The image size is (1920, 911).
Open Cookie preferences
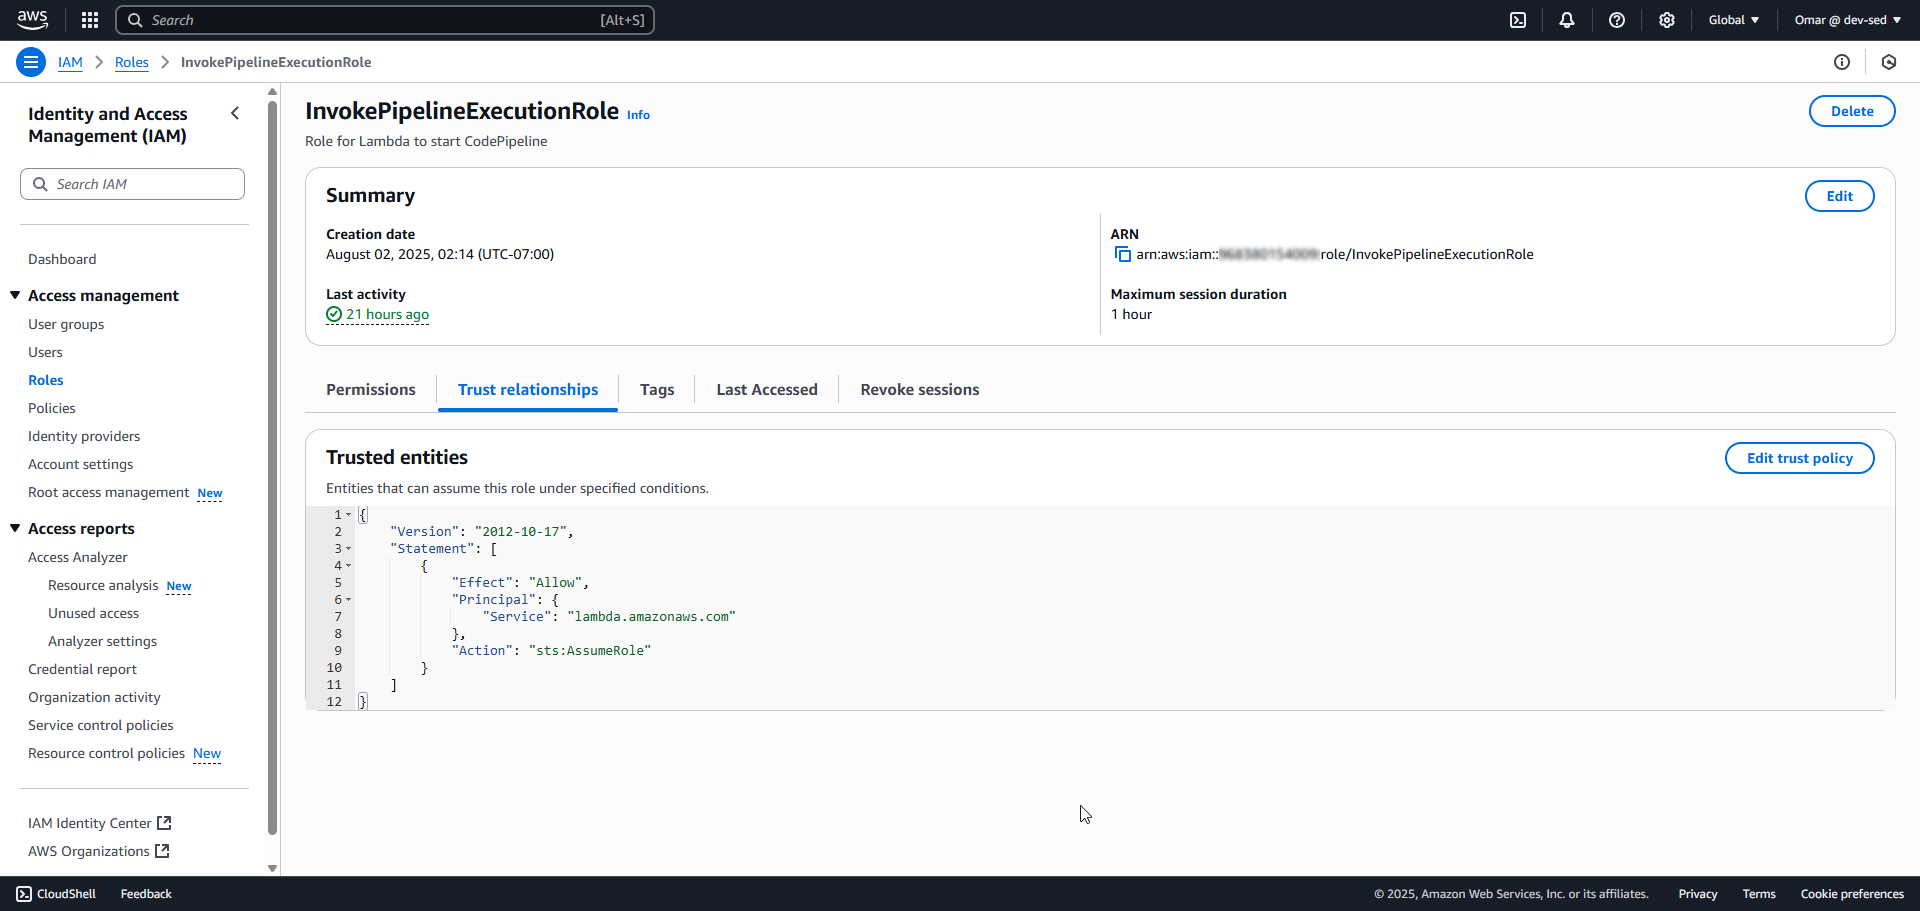click(1852, 894)
